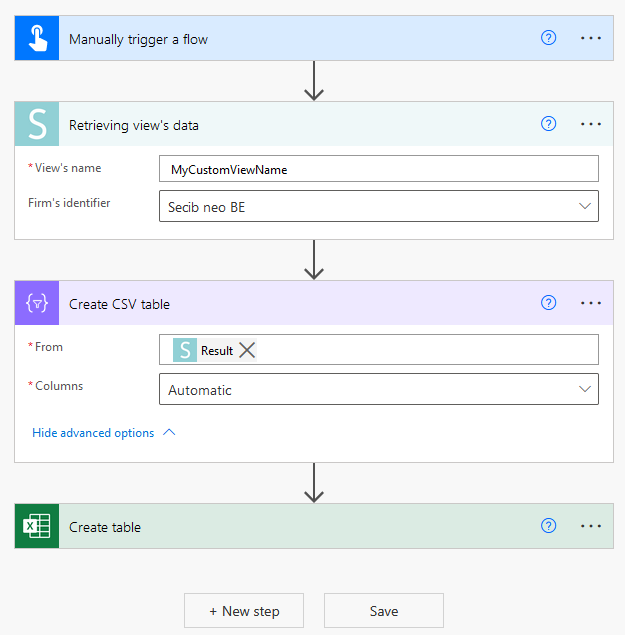Save the flow
This screenshot has height=635, width=625.
pyautogui.click(x=383, y=611)
